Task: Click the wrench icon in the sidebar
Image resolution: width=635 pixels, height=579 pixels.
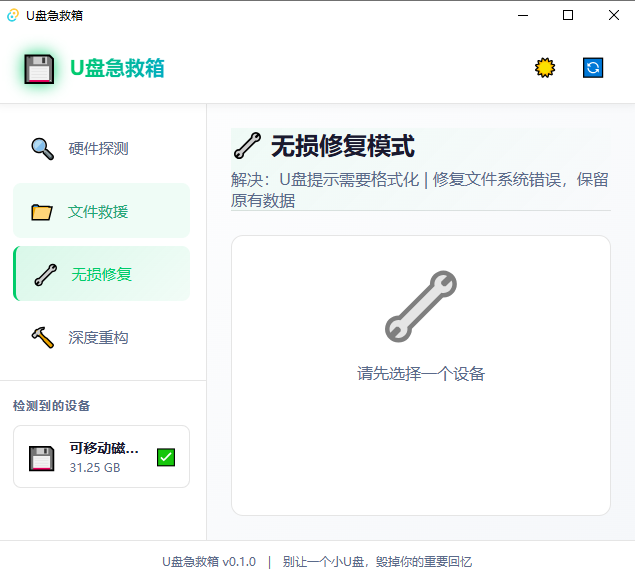Action: tap(45, 275)
